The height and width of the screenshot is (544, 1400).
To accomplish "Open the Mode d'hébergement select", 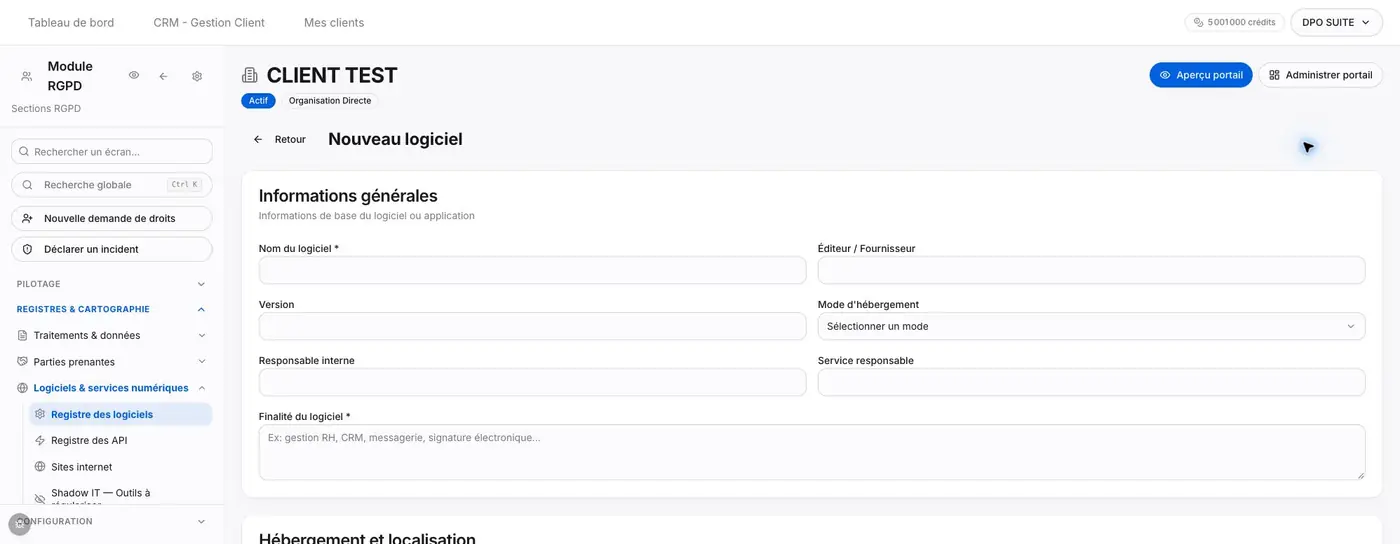I will (1091, 326).
